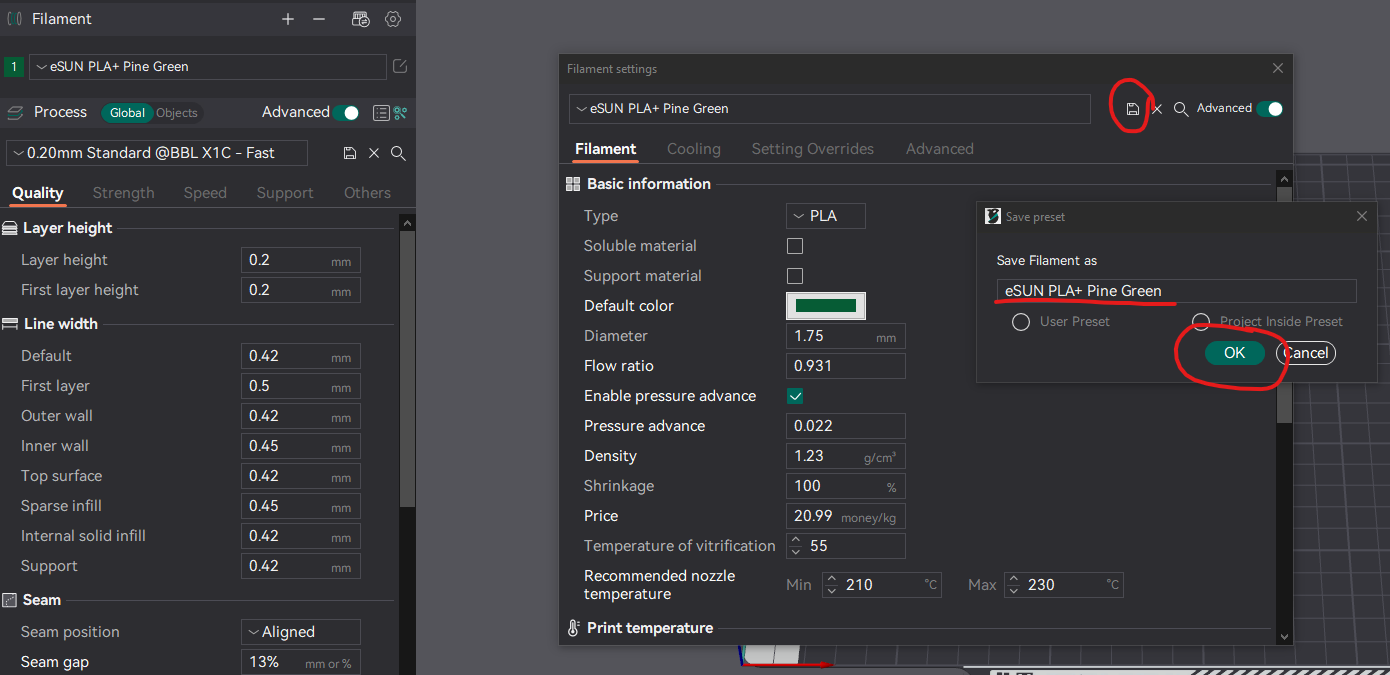Discard changes to the process preset (X icon)

pos(374,153)
